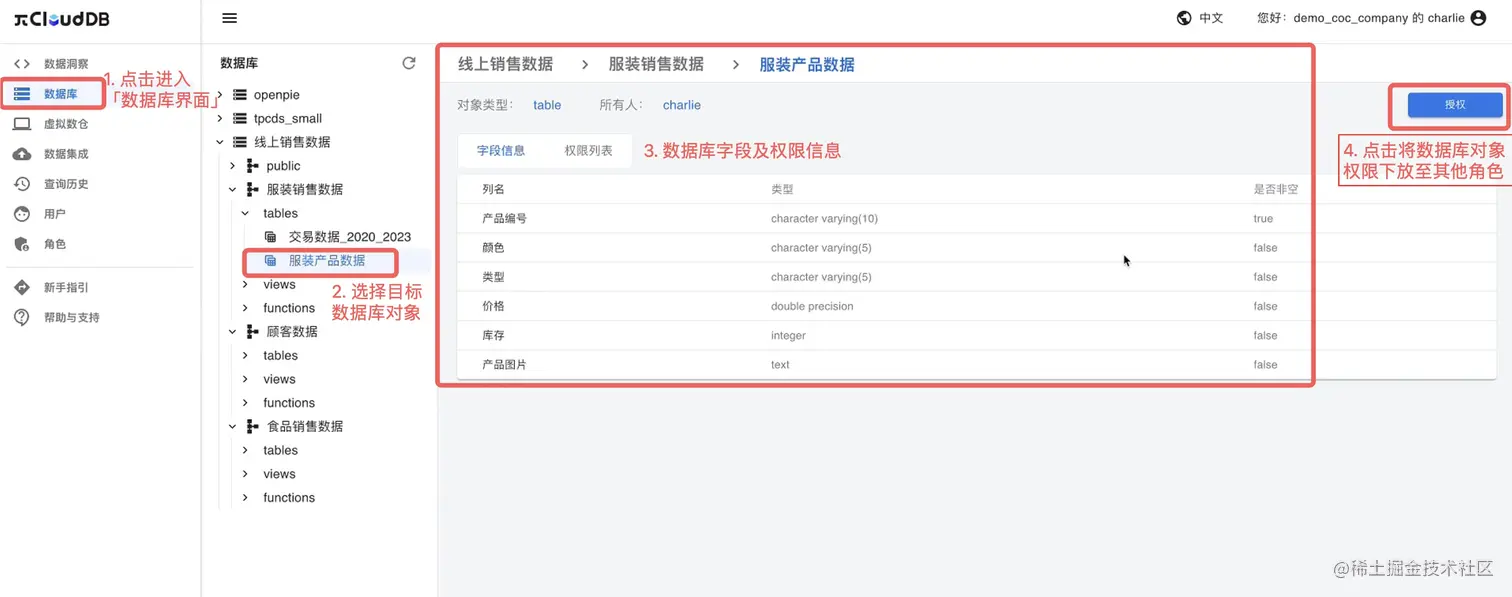Click the 服装产品数据 table icon
Screen dimensions: 1512x597
[x=270, y=261]
